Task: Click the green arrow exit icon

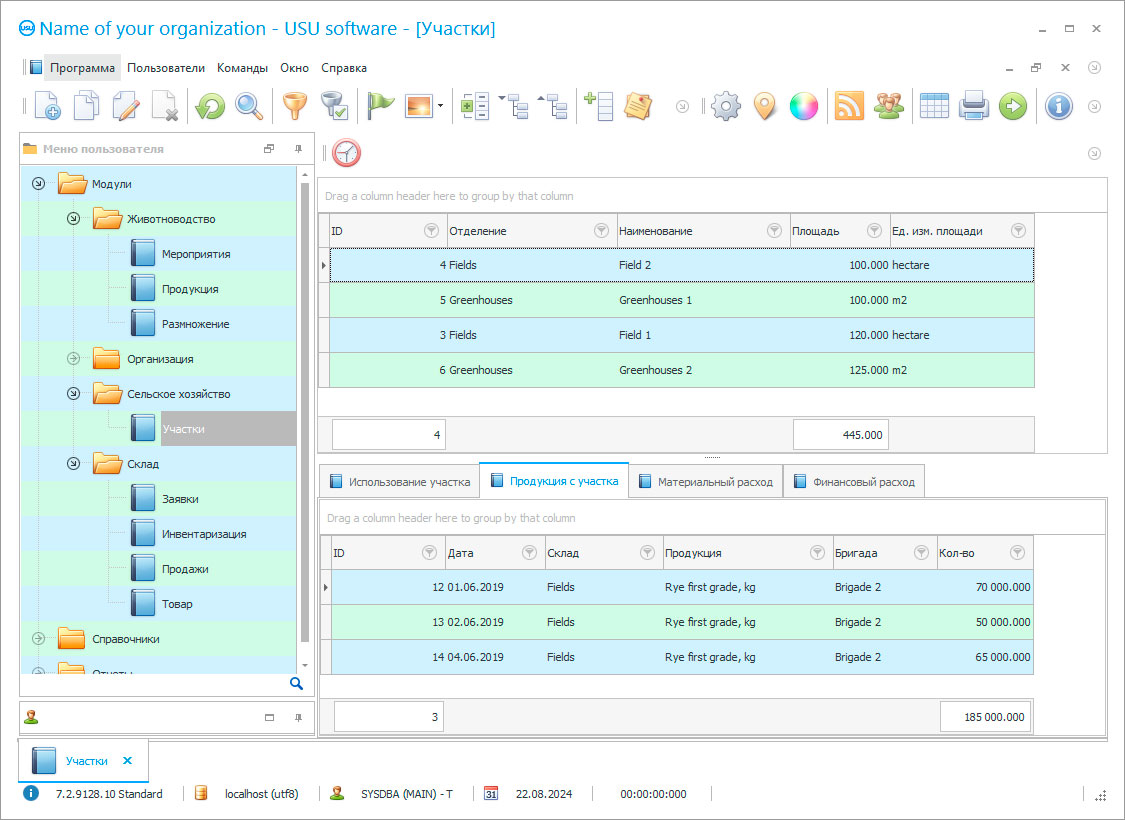Action: (1012, 106)
